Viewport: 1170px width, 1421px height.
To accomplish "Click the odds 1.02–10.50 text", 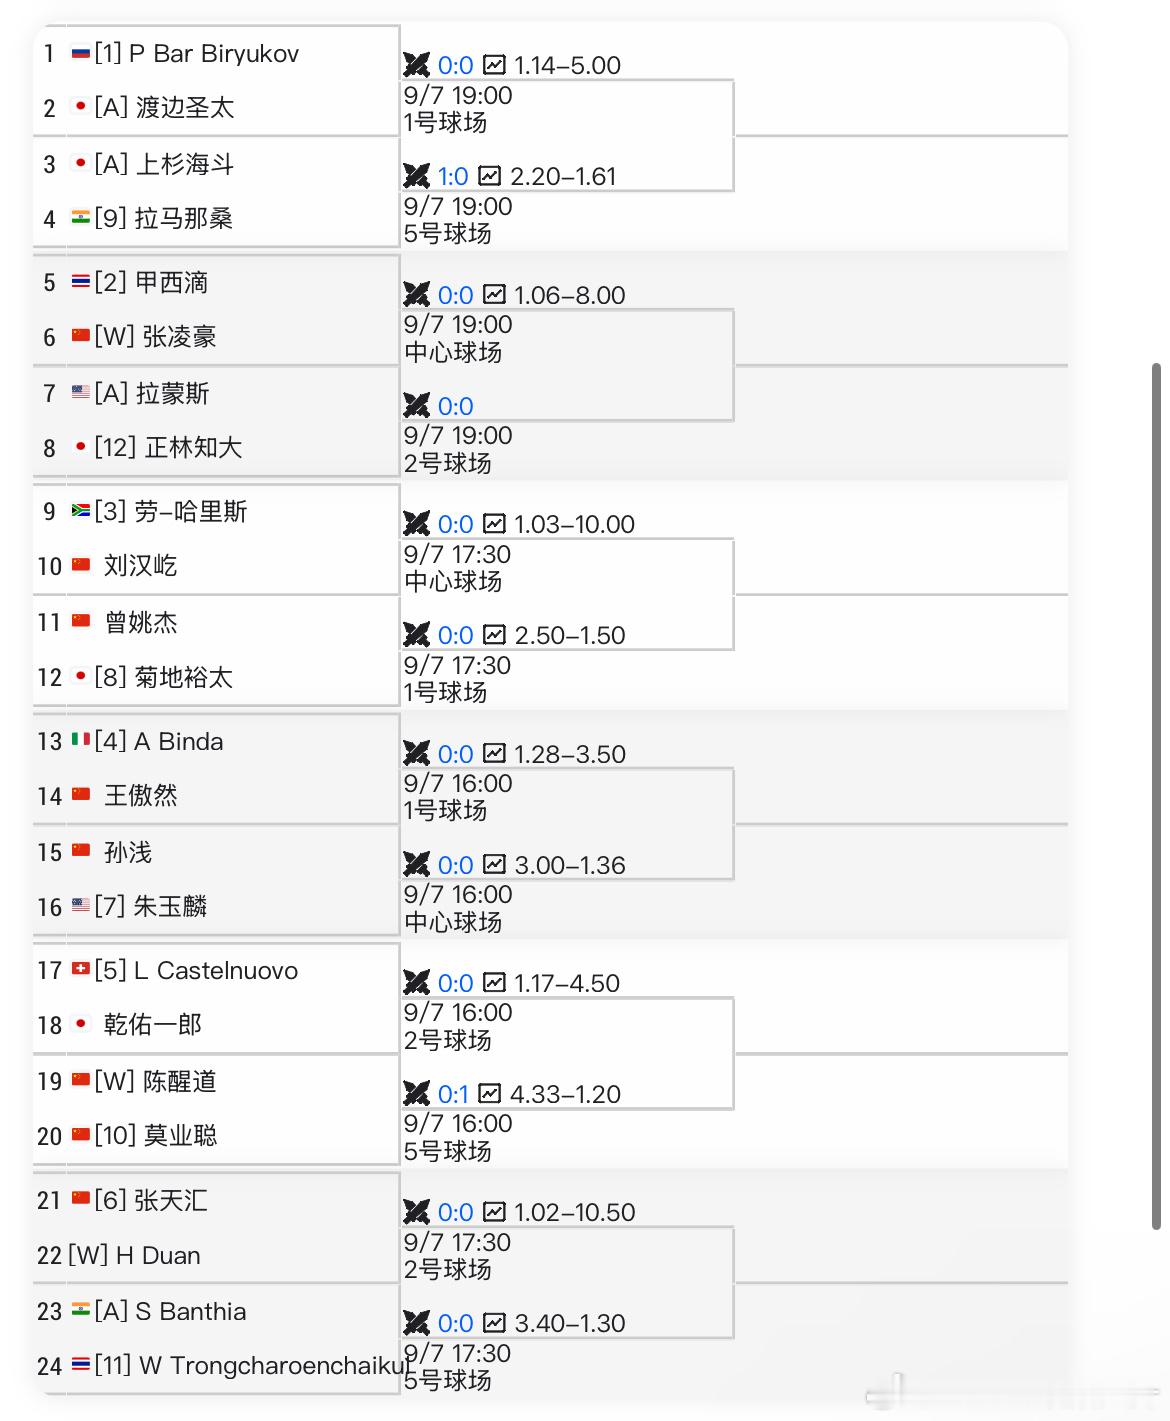I will (x=574, y=1212).
